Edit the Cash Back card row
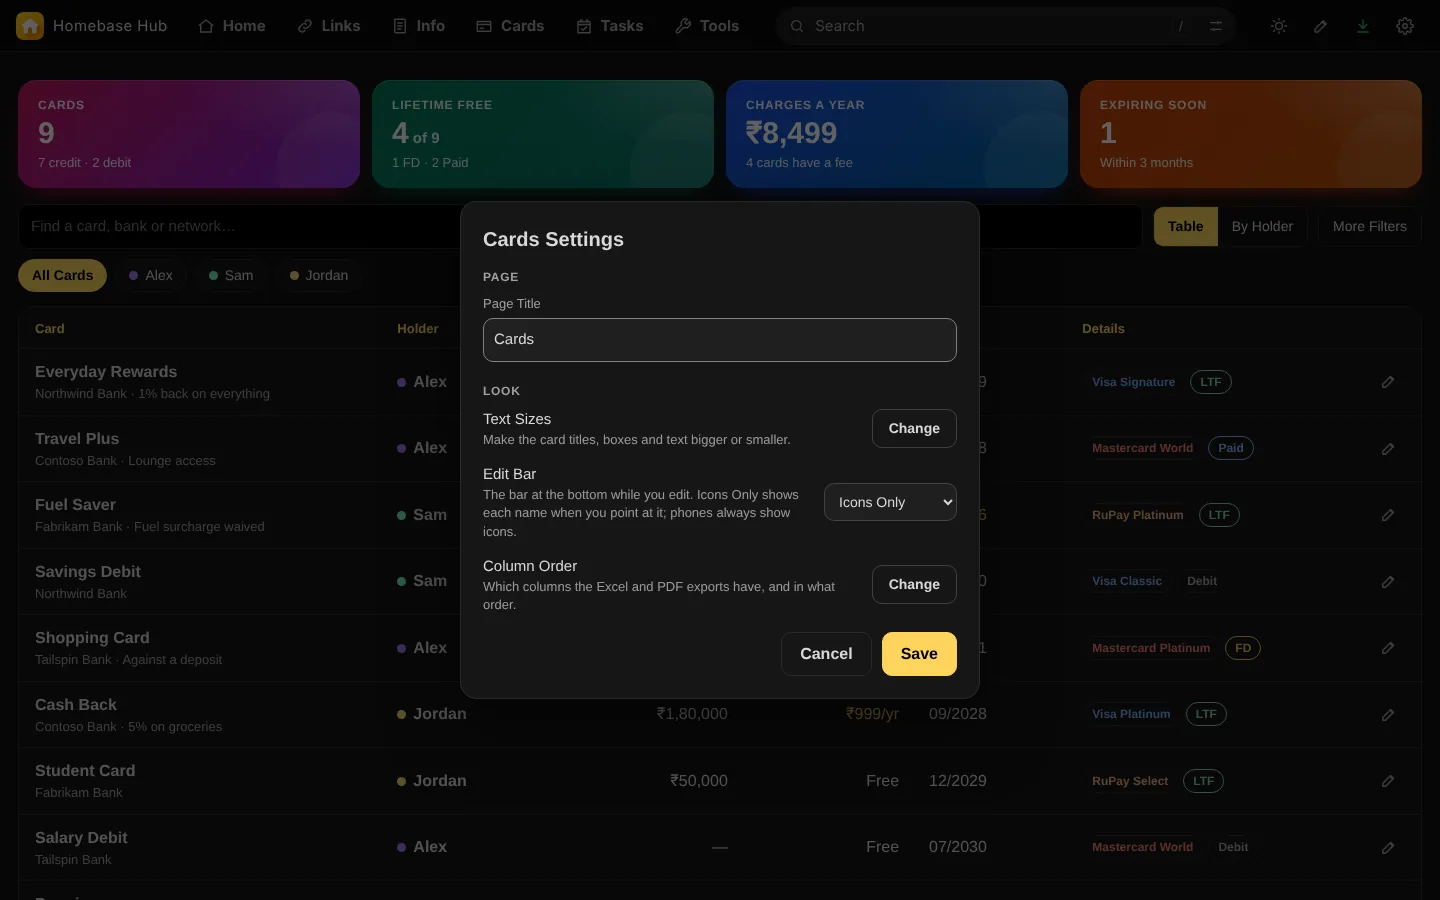 coord(1388,715)
